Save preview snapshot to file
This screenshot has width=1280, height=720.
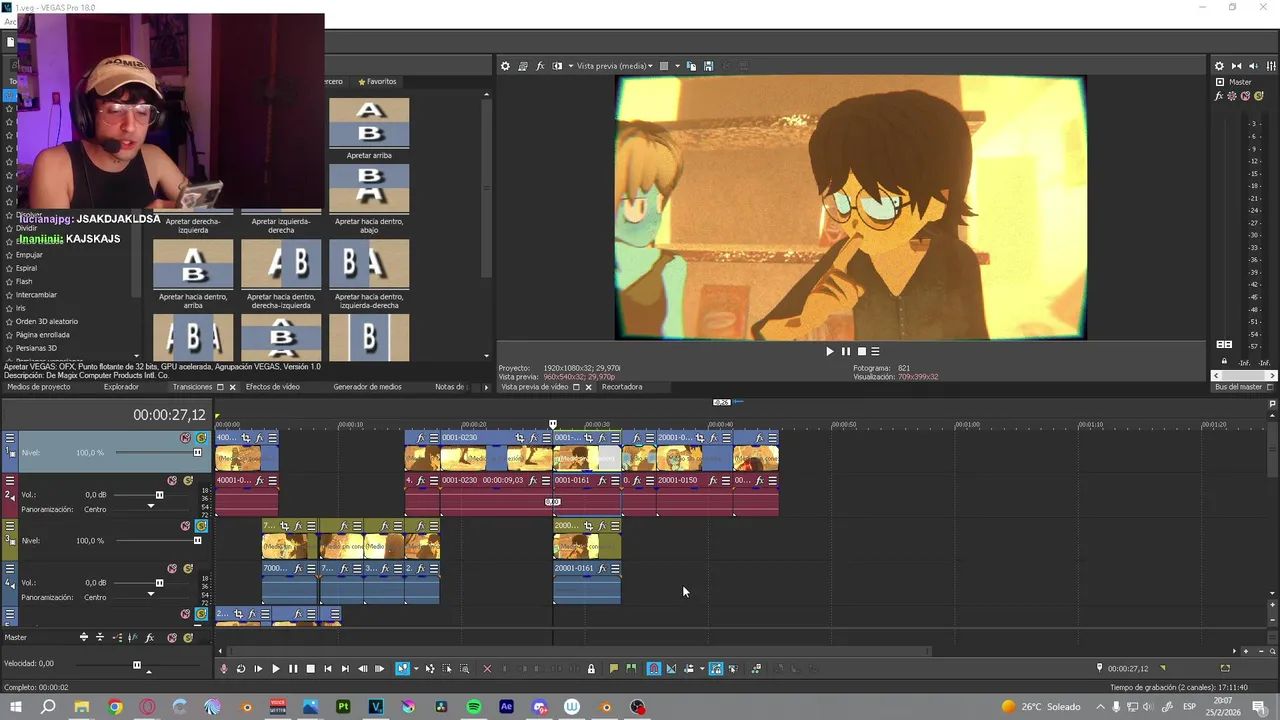click(x=708, y=66)
